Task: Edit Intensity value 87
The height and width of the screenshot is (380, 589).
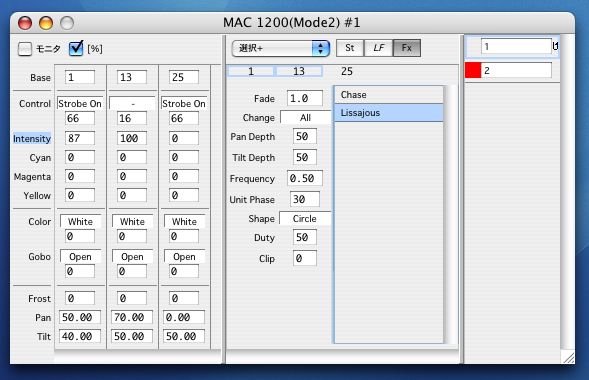Action: coord(80,138)
